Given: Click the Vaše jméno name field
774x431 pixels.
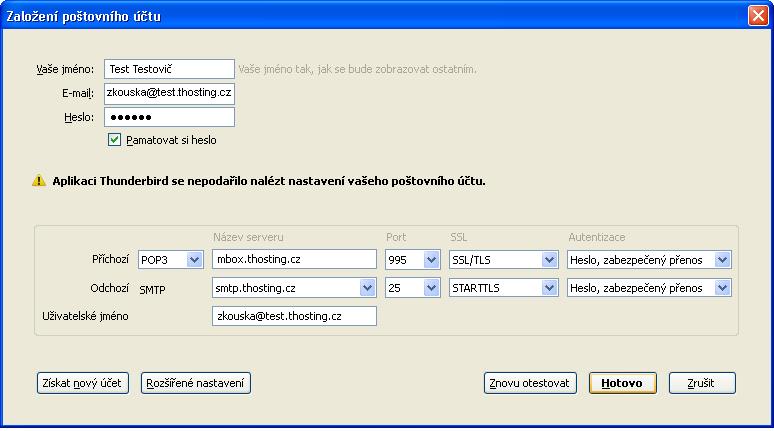Looking at the screenshot, I should [x=168, y=69].
